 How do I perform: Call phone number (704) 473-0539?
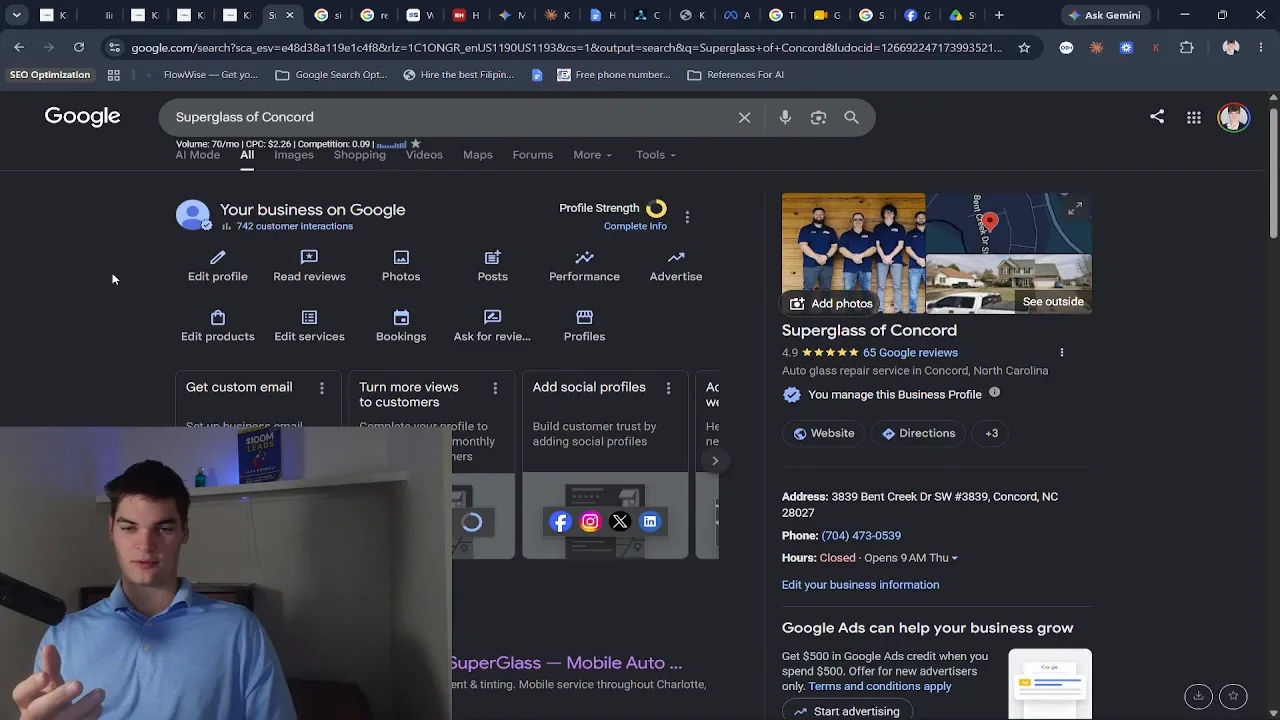861,536
